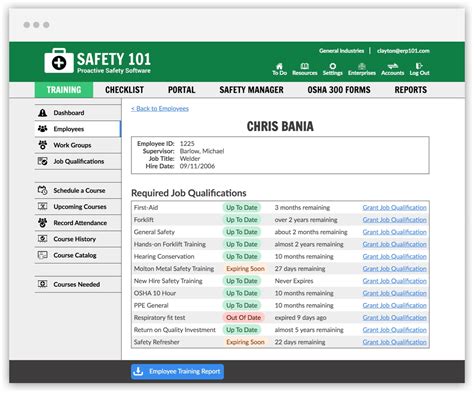
Task: Click the Record Attendance icon
Action: pyautogui.click(x=43, y=223)
